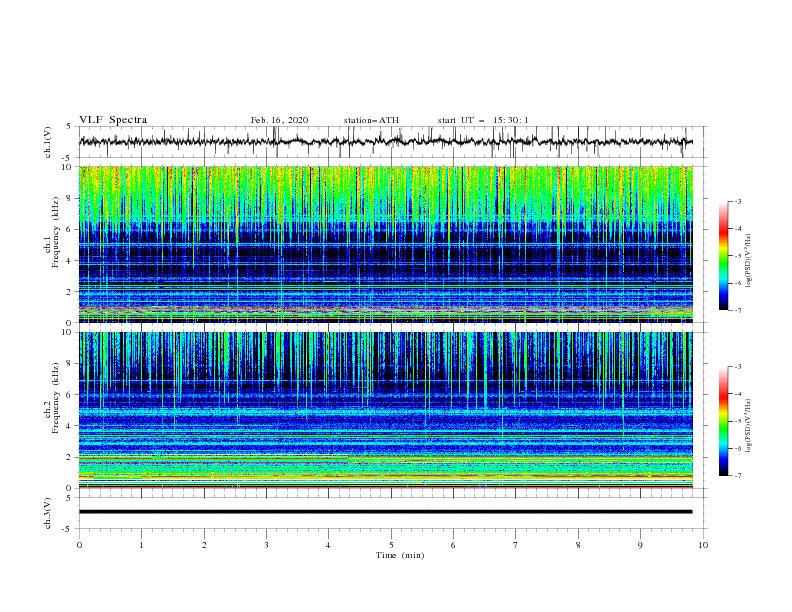Image resolution: width=792 pixels, height=612 pixels.
Task: Click time axis tick label '10'
Action: coord(703,545)
